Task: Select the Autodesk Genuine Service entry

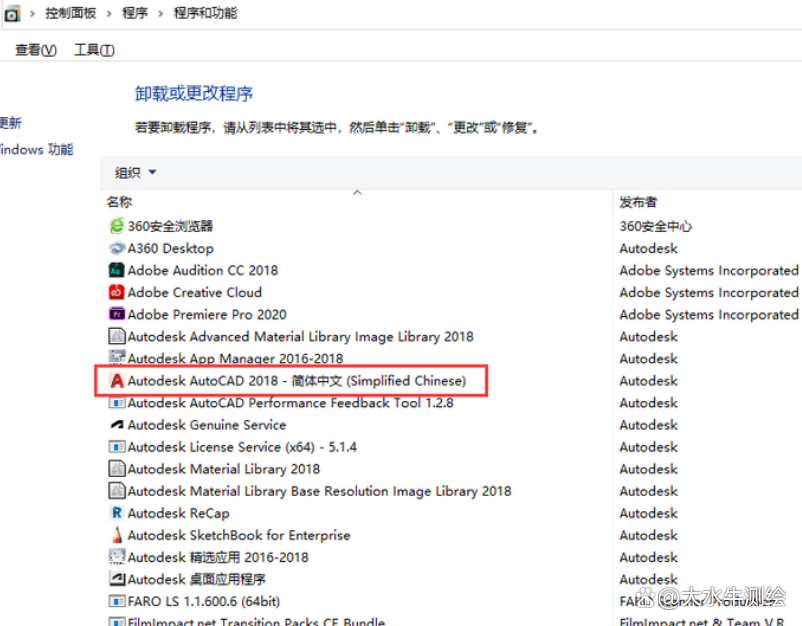Action: point(207,424)
